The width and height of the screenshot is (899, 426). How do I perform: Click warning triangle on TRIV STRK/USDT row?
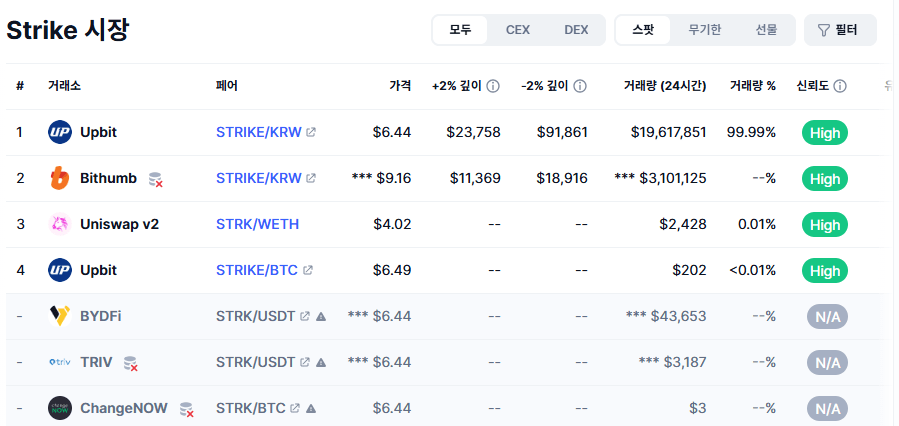(x=321, y=362)
